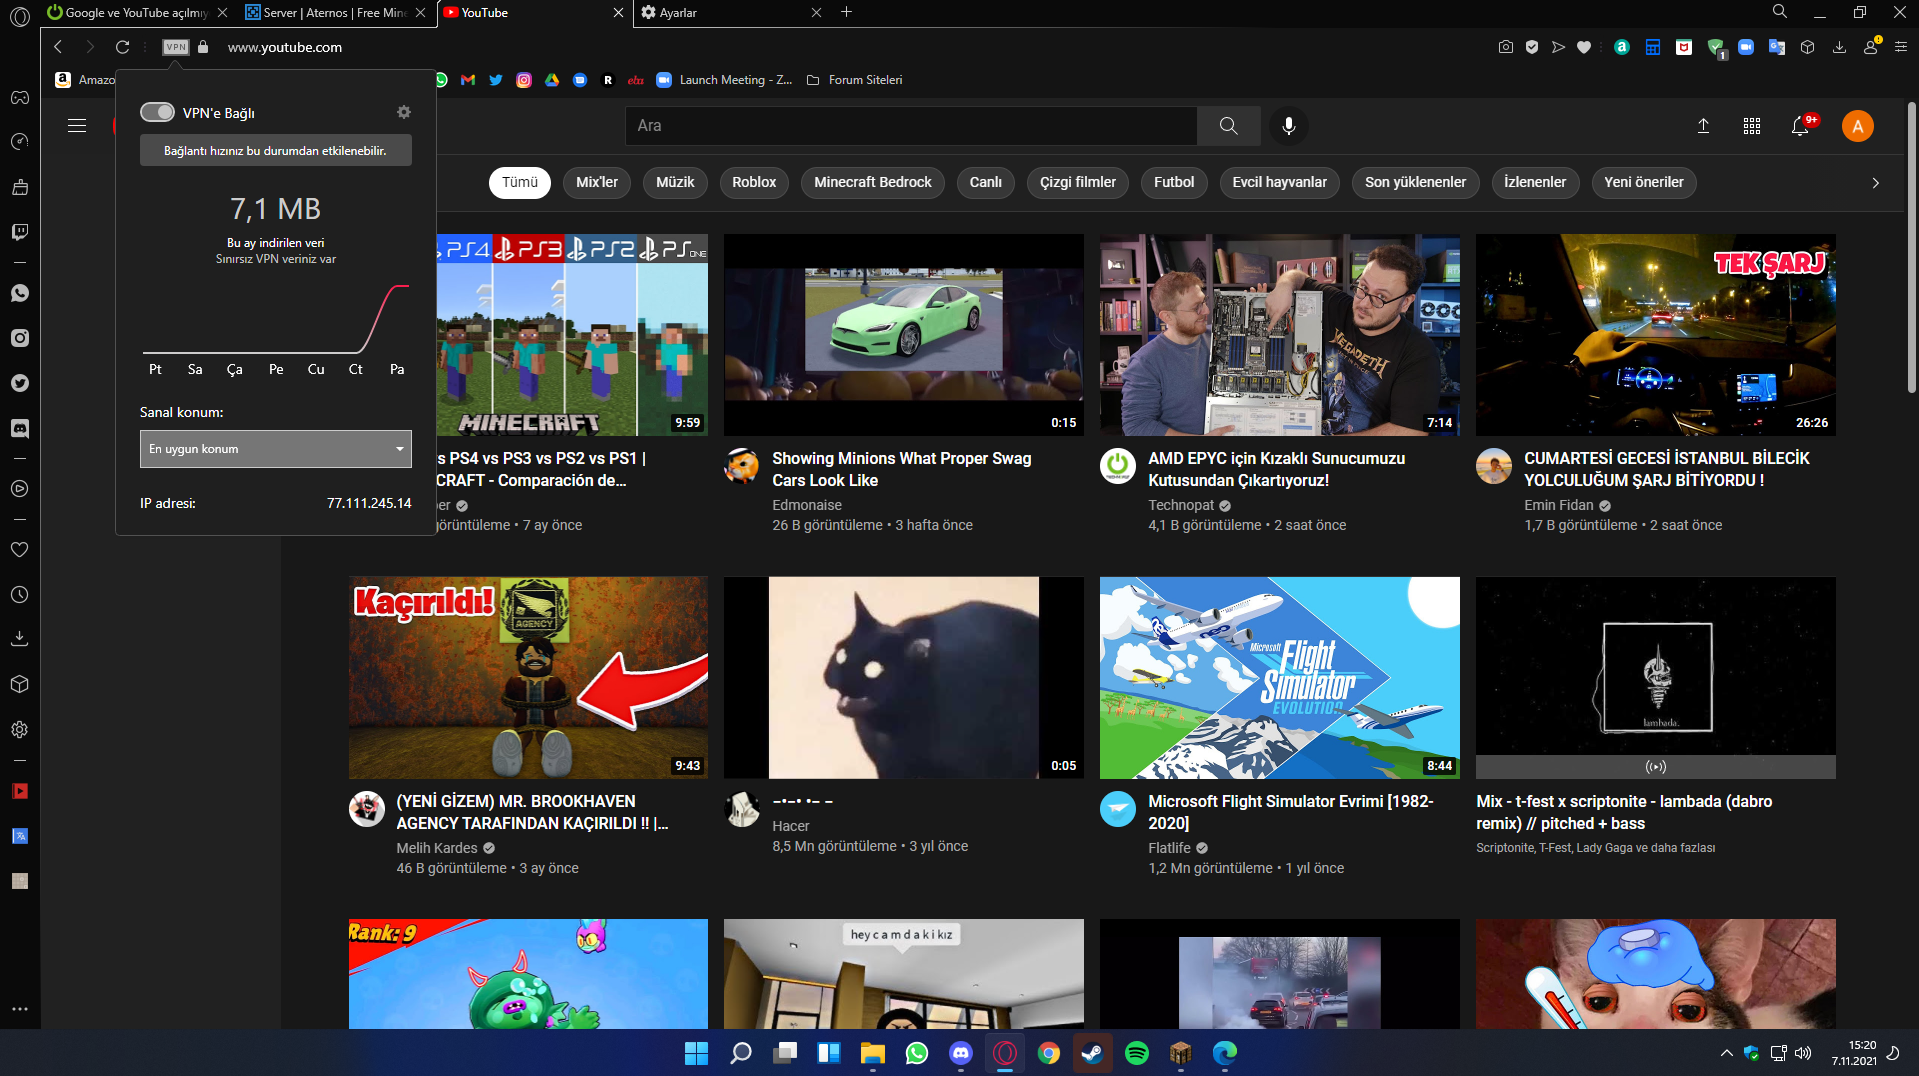Switch to the Server | Aternos tab
Viewport: 1919px width, 1076px height.
pyautogui.click(x=336, y=13)
